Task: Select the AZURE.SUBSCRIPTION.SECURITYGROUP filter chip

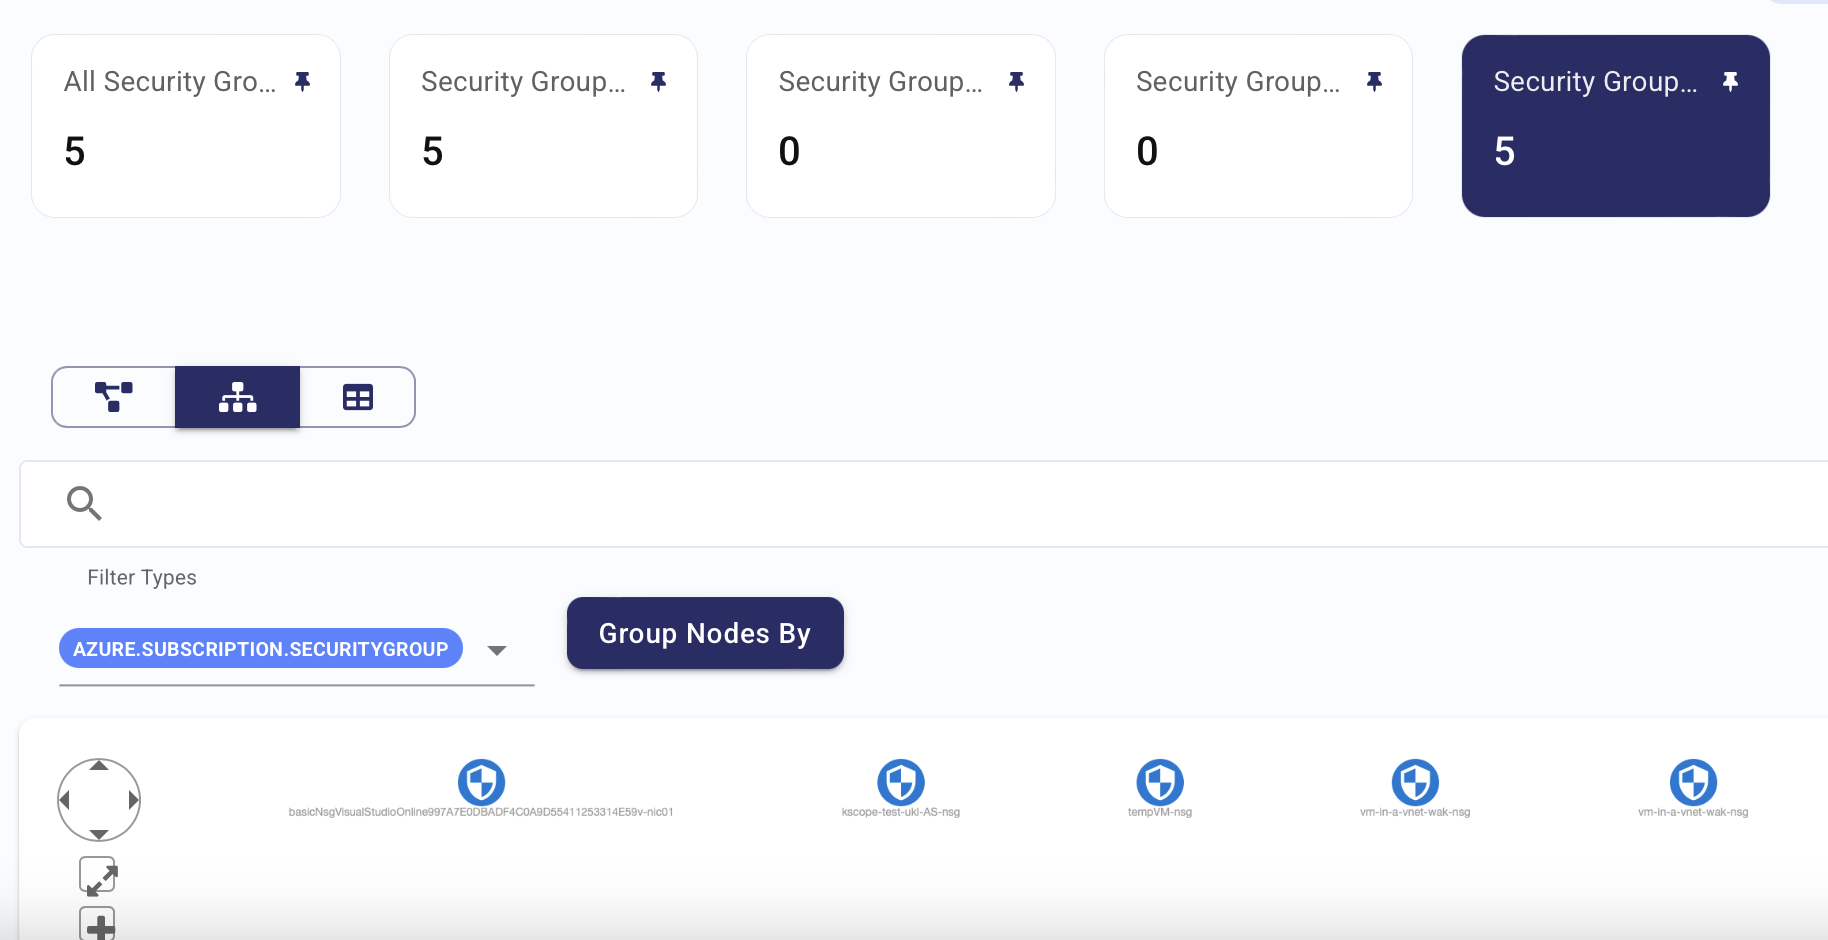Action: click(261, 649)
